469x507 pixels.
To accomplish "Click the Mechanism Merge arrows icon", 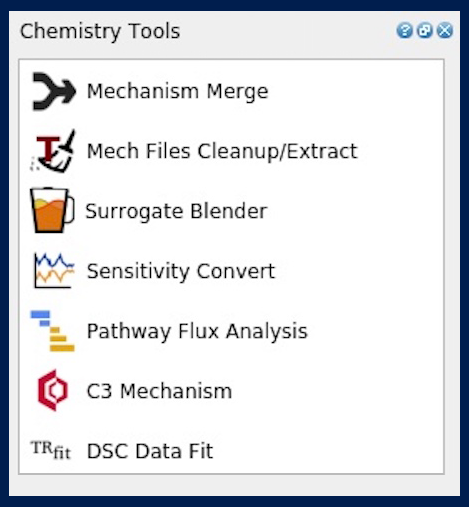I will click(x=54, y=91).
